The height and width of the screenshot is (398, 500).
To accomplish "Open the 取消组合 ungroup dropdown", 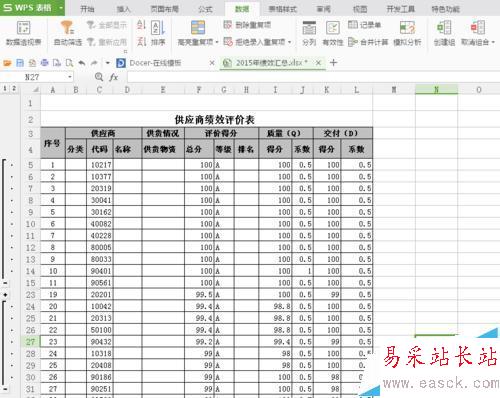I will [493, 42].
